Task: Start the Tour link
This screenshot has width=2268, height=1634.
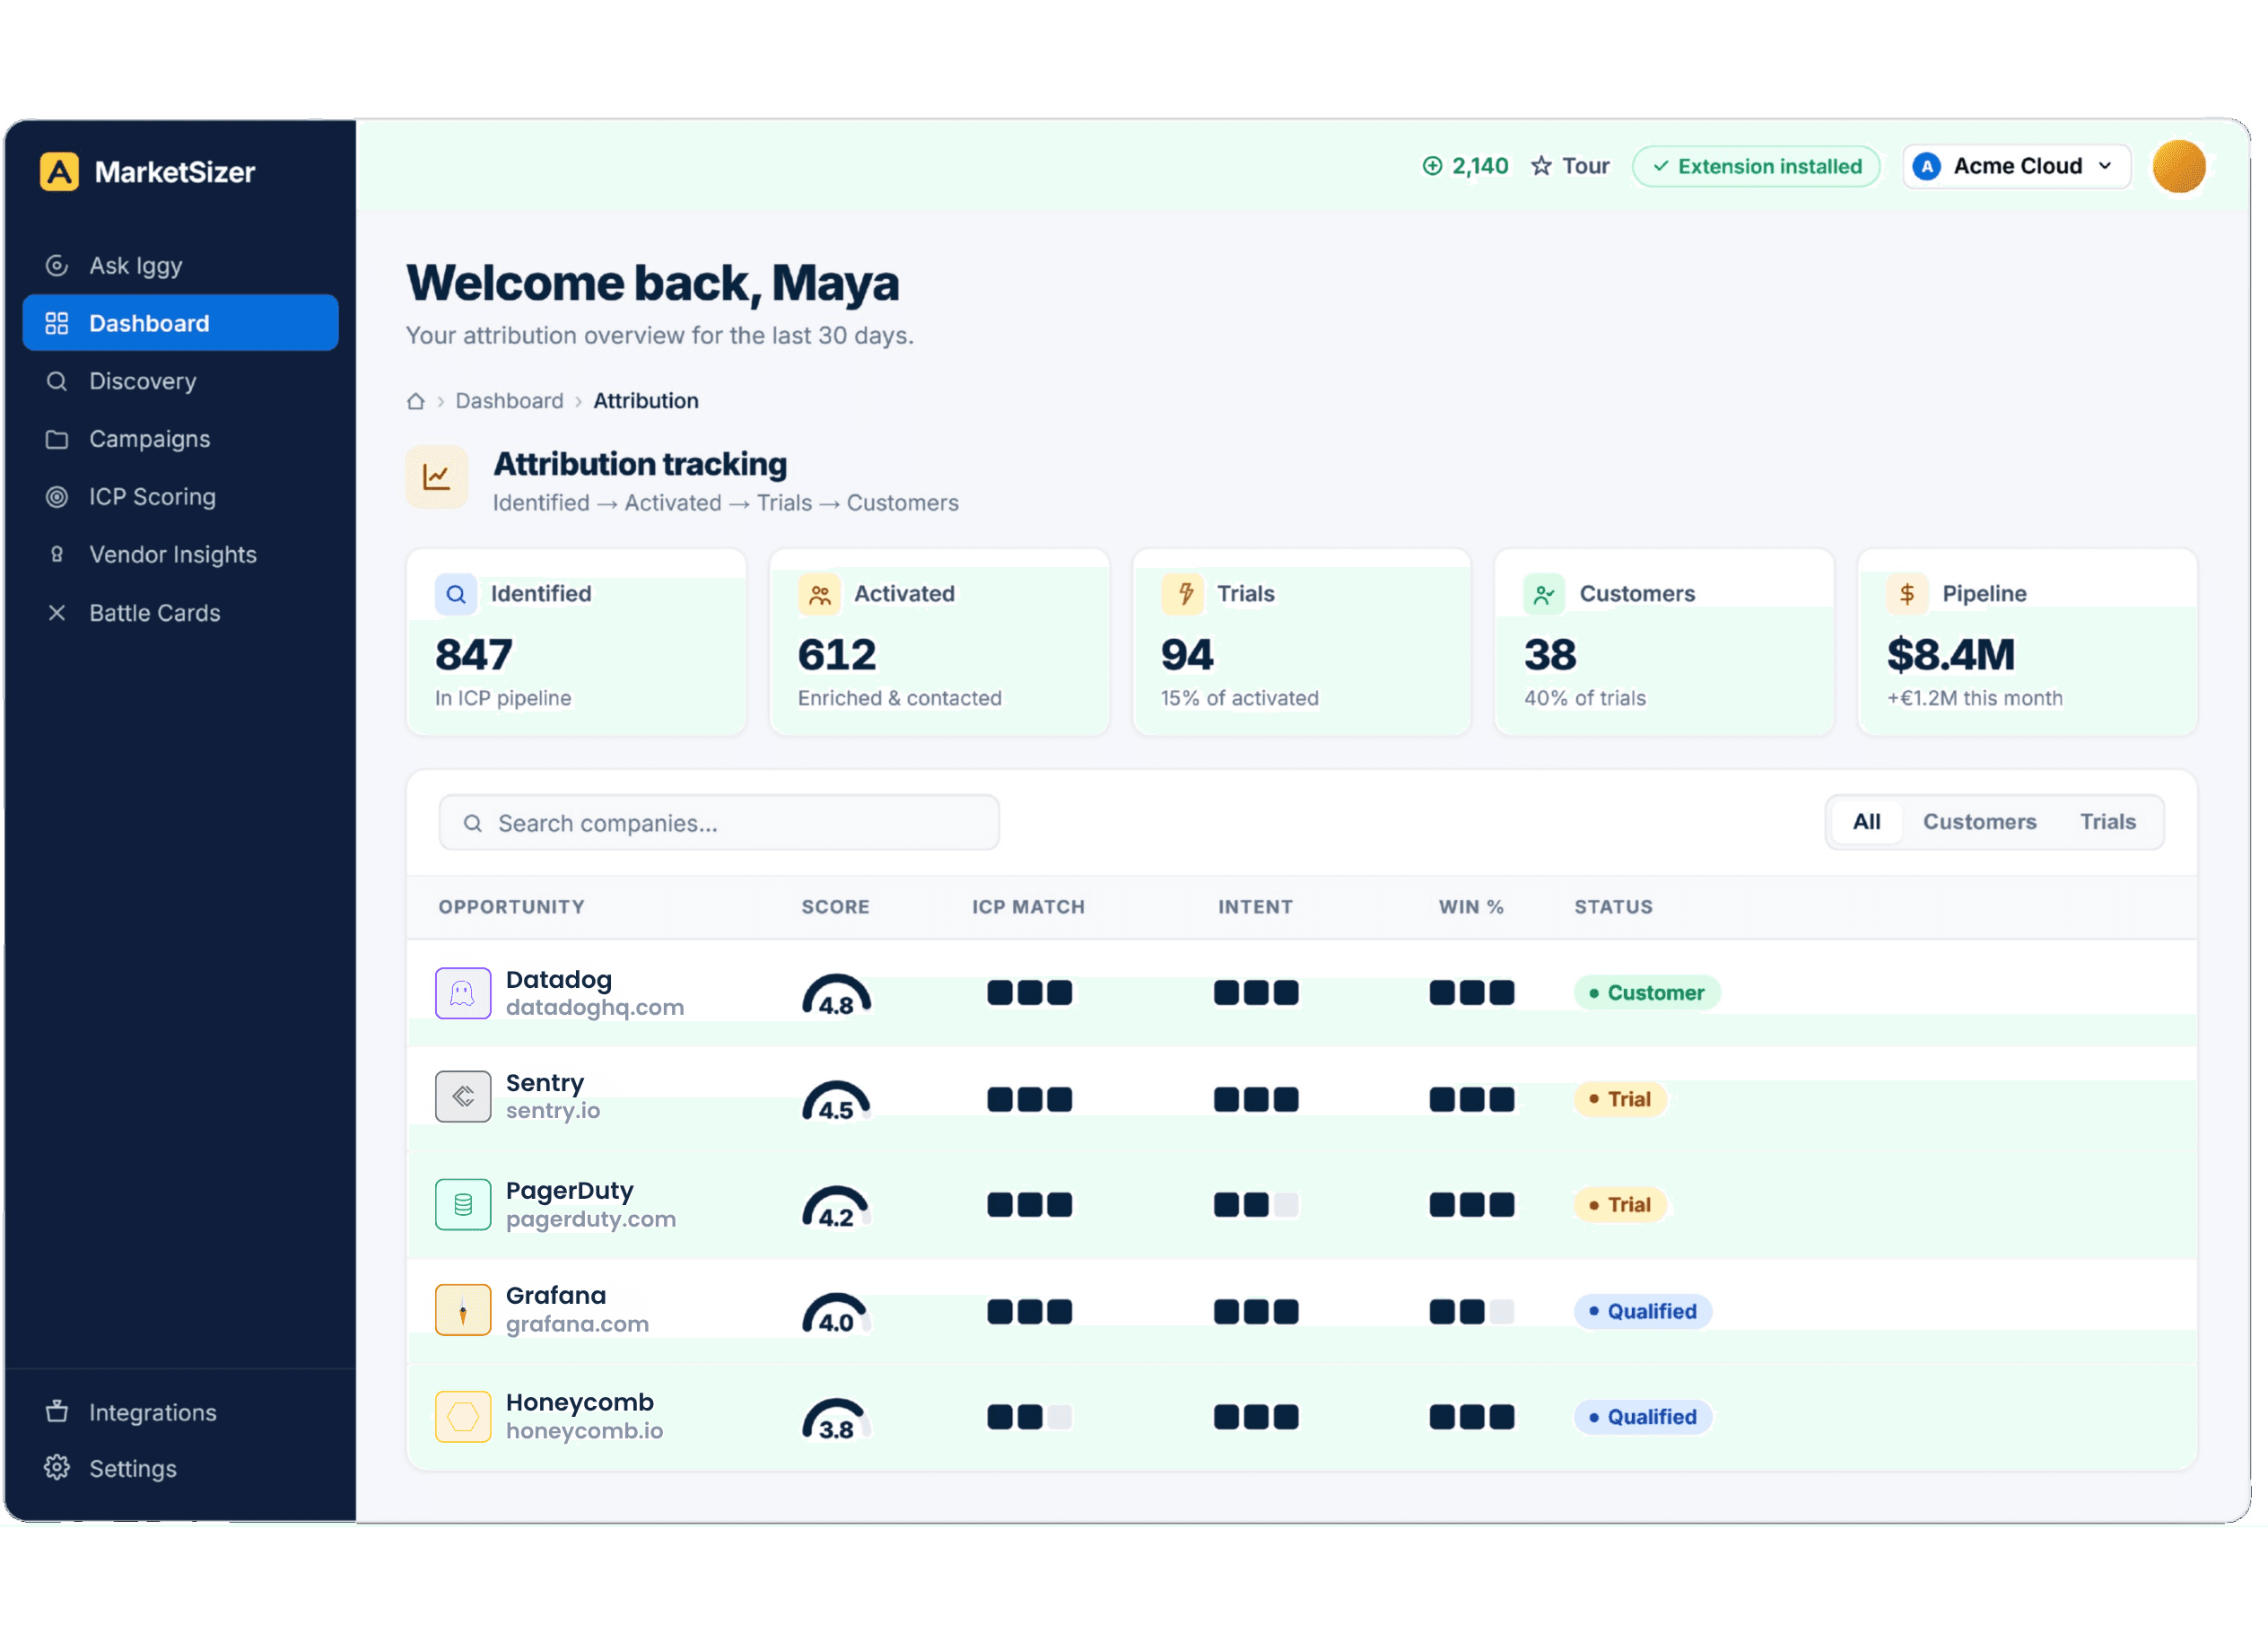Action: [1586, 166]
